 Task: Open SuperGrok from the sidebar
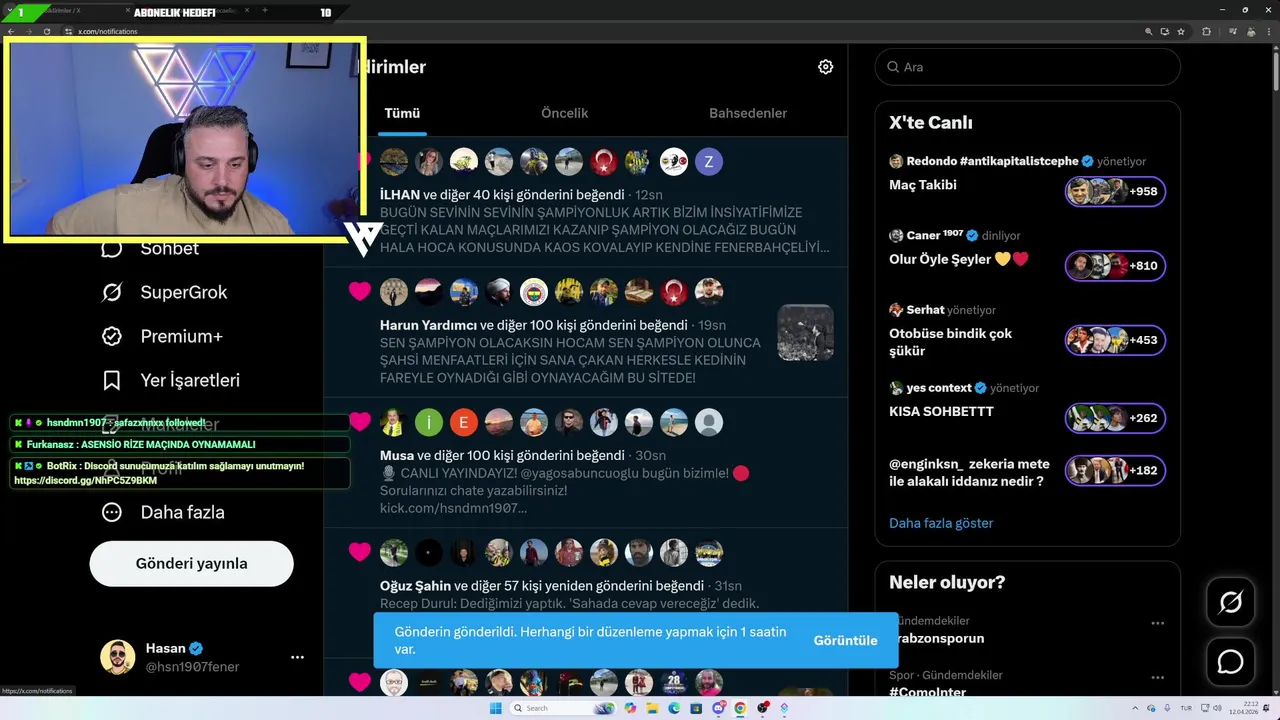point(164,292)
